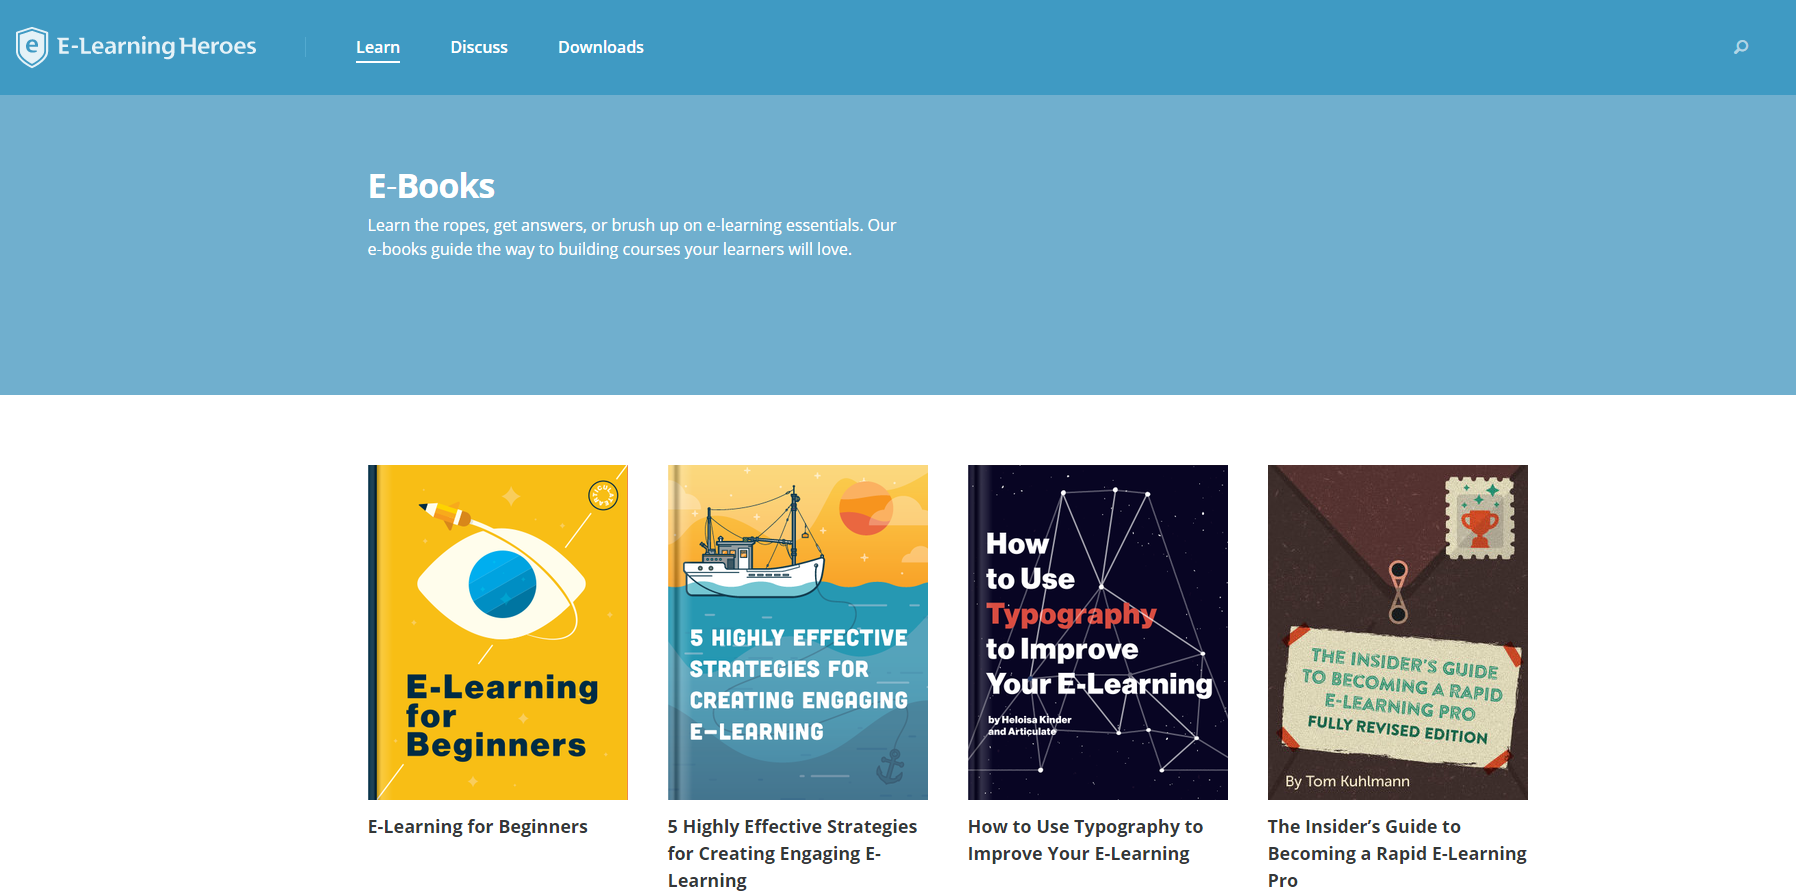Viewport: 1796px width, 891px height.
Task: Click the E-Learning Heroes site name
Action: click(x=157, y=46)
